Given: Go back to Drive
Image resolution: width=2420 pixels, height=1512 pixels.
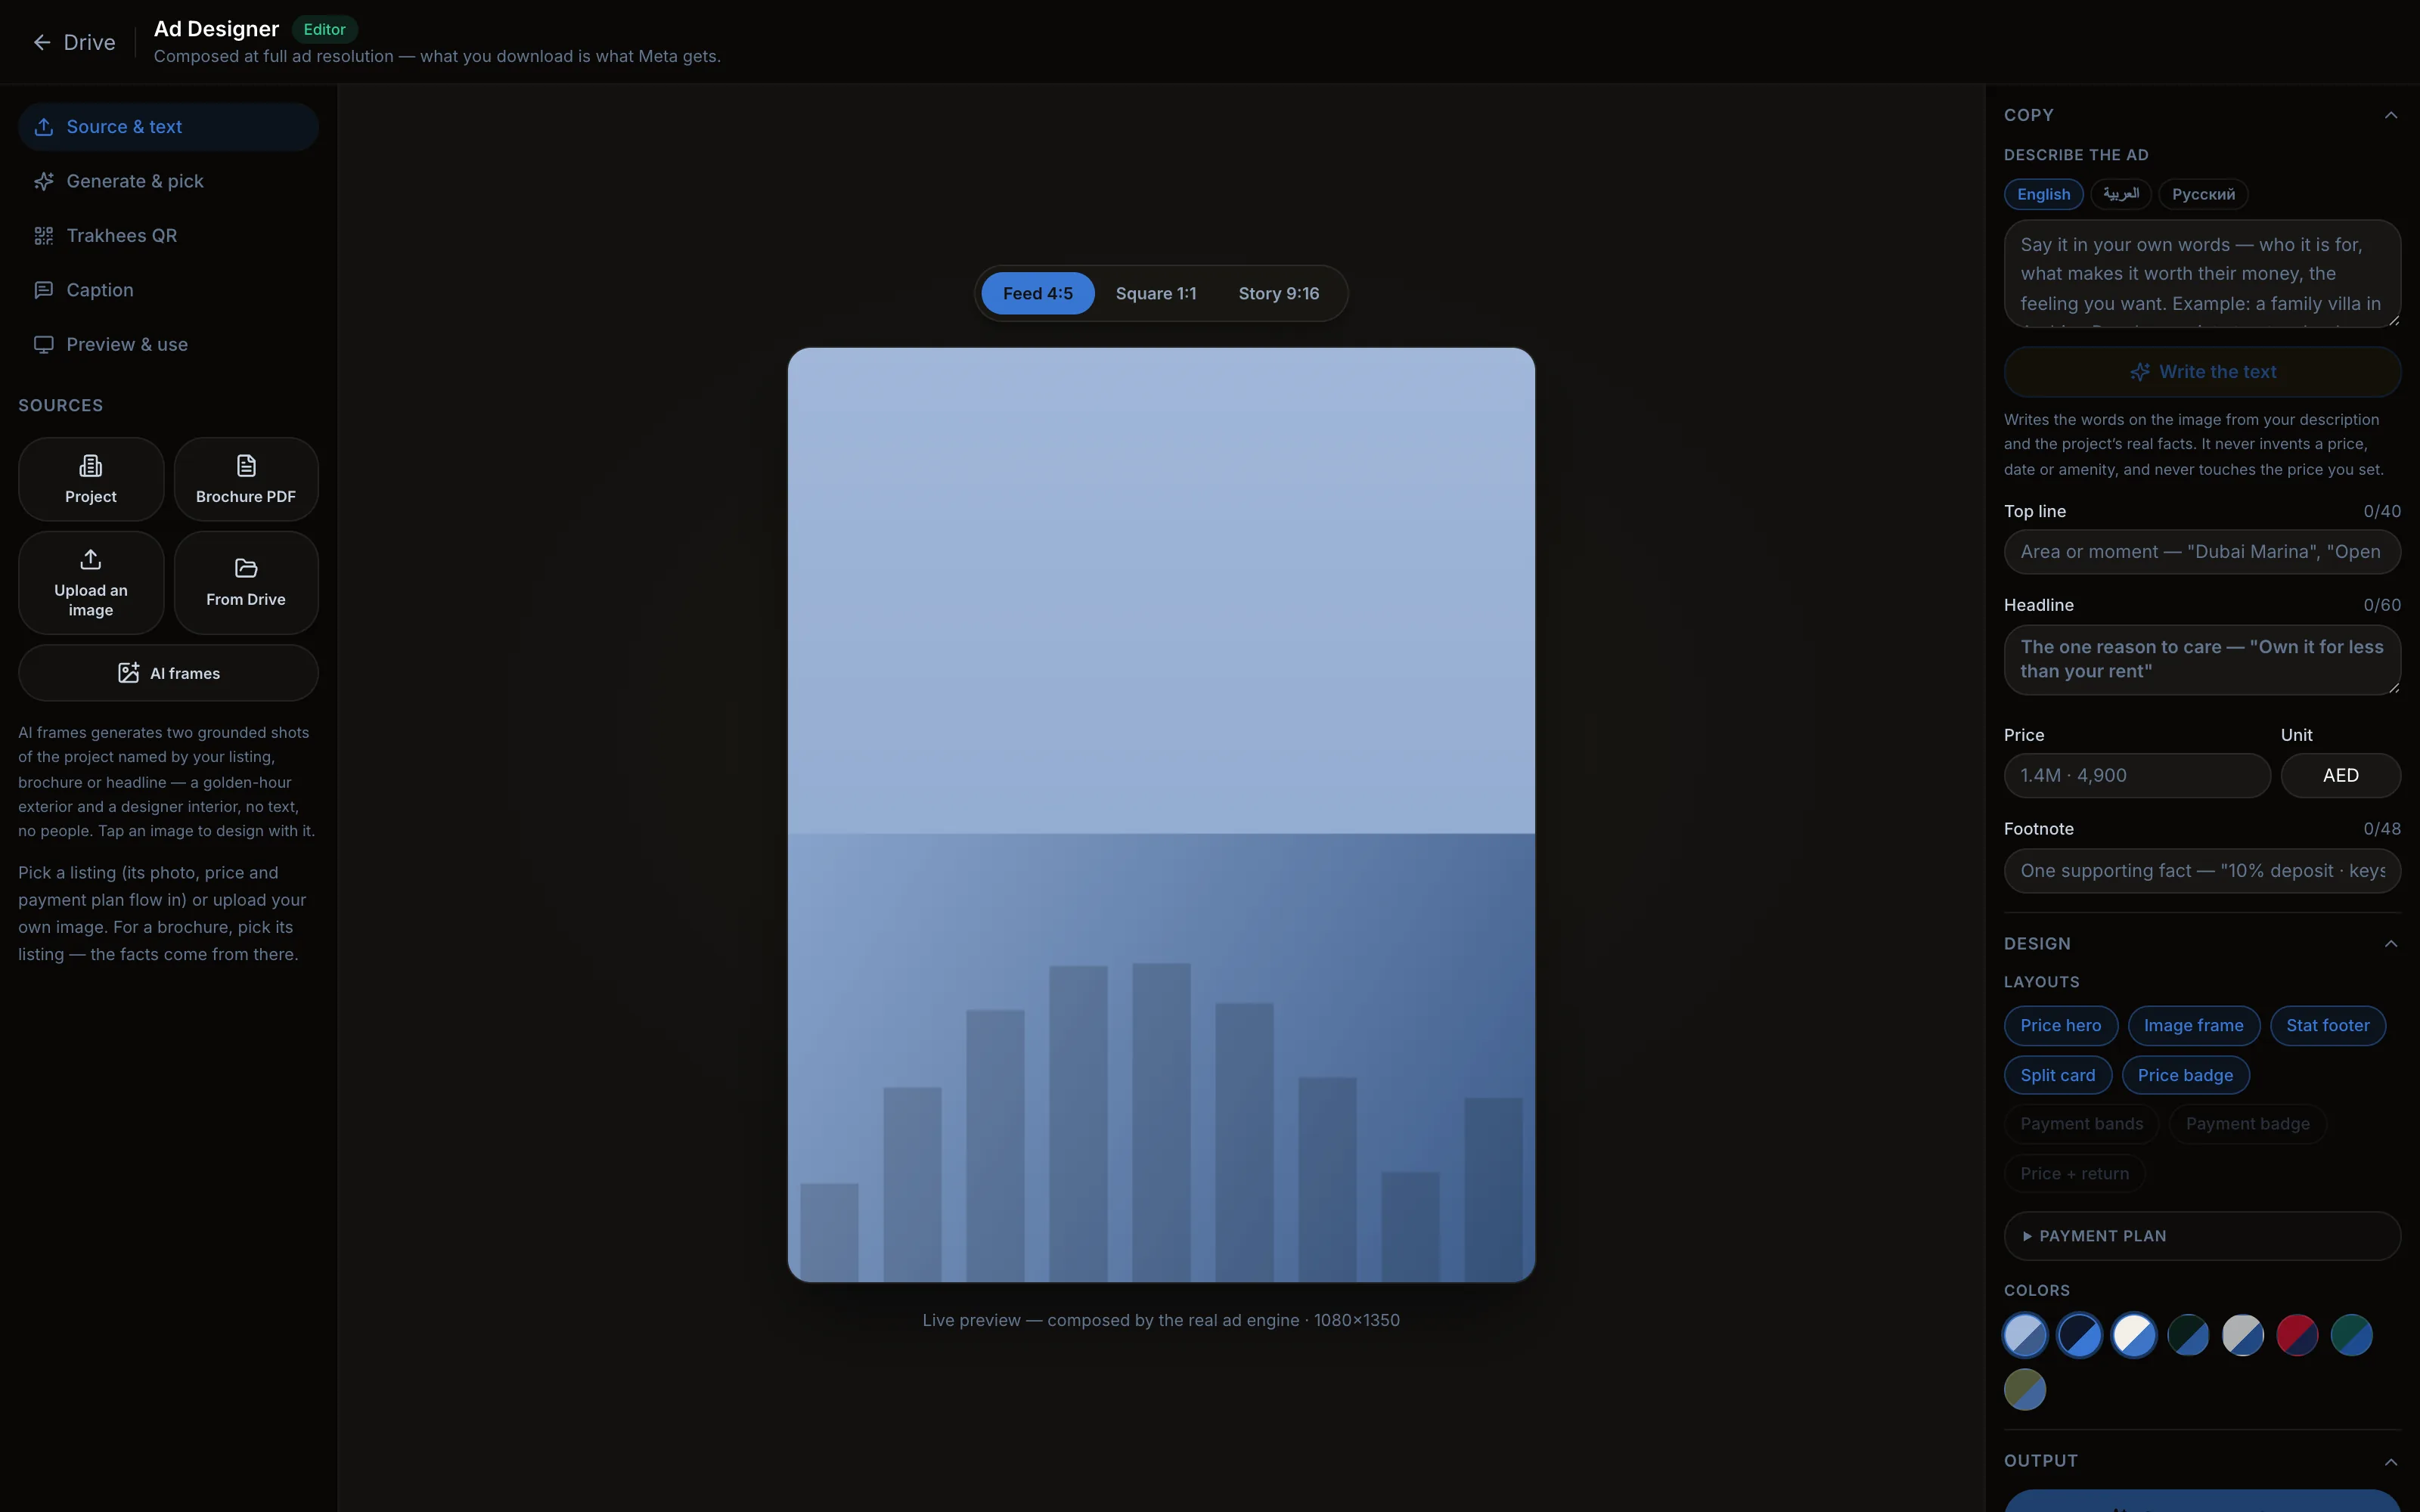Looking at the screenshot, I should [x=74, y=42].
